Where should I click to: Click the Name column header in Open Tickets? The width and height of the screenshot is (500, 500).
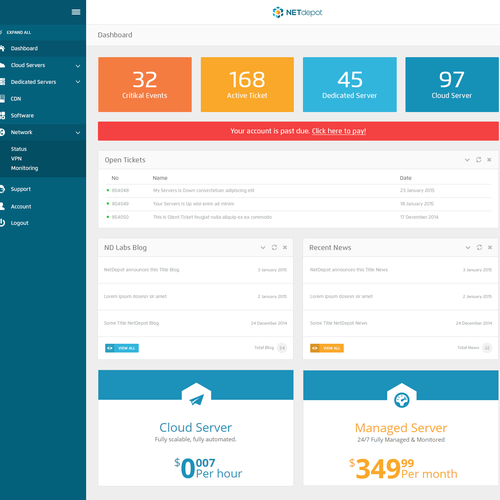tap(160, 178)
